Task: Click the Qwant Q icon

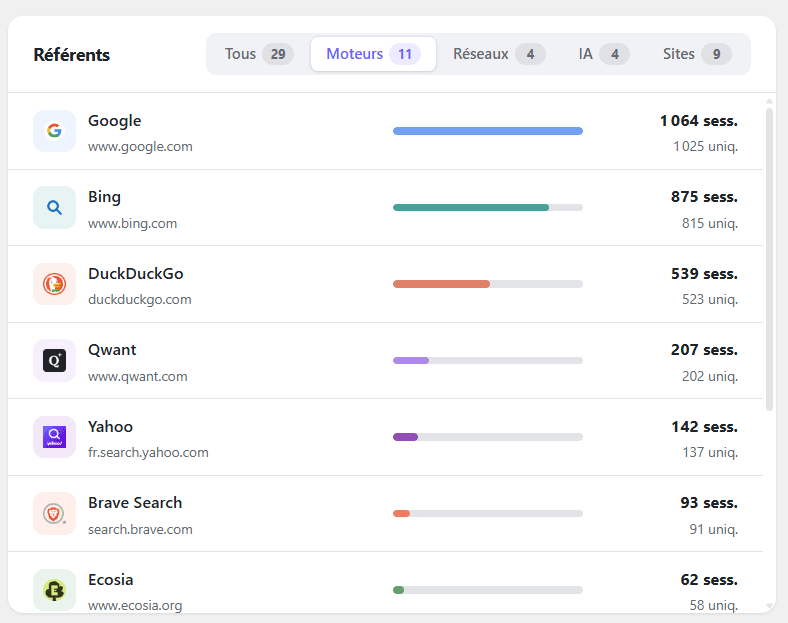Action: [x=54, y=361]
